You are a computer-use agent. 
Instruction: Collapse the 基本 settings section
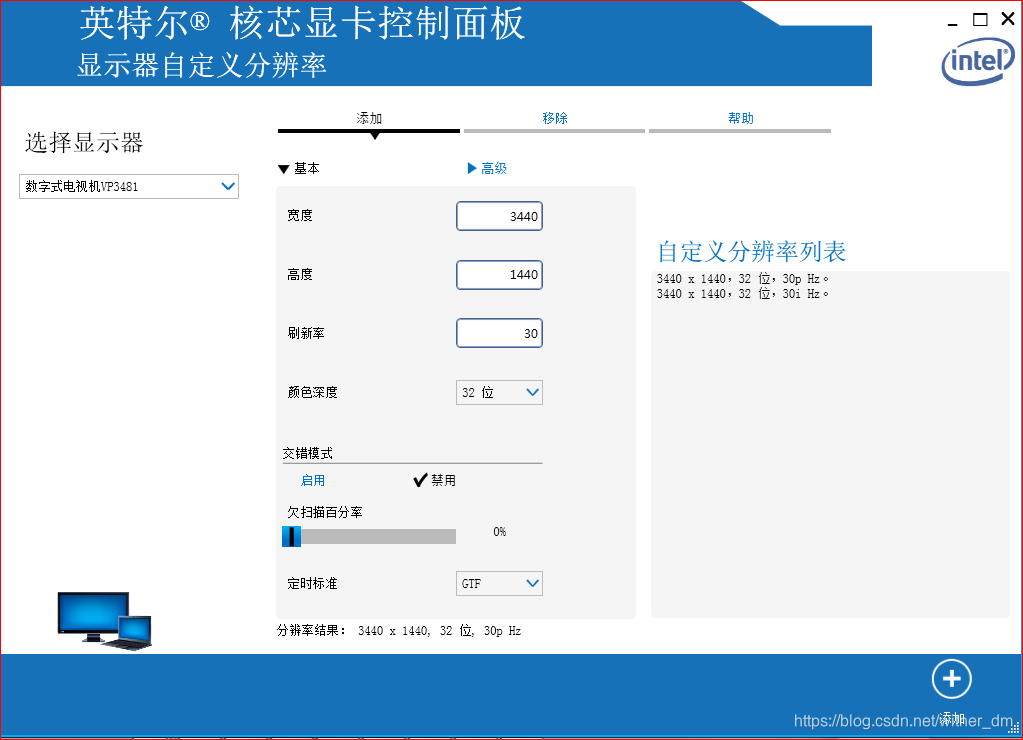pos(299,168)
